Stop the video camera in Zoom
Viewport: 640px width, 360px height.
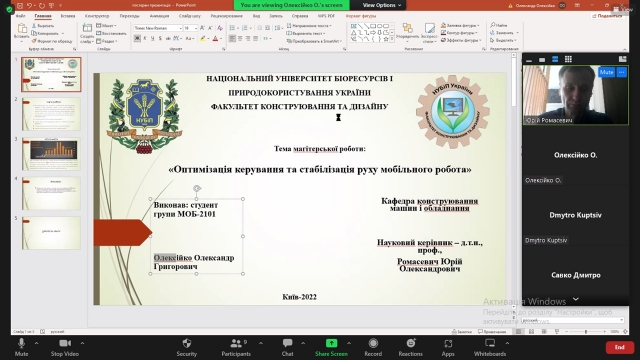tap(65, 347)
